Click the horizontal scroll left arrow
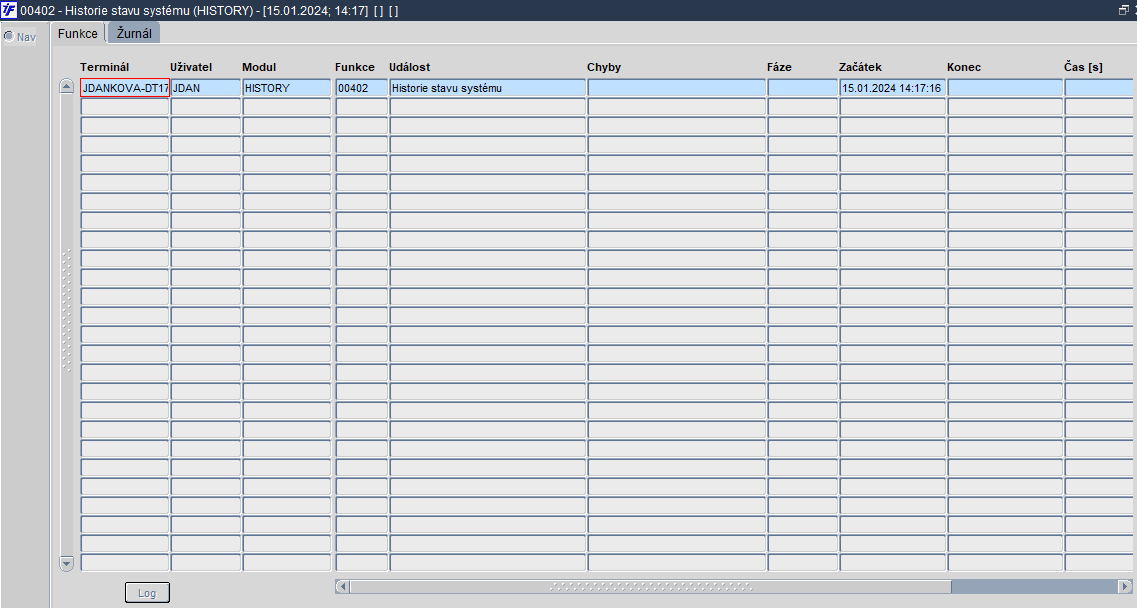The image size is (1137, 608). point(343,586)
